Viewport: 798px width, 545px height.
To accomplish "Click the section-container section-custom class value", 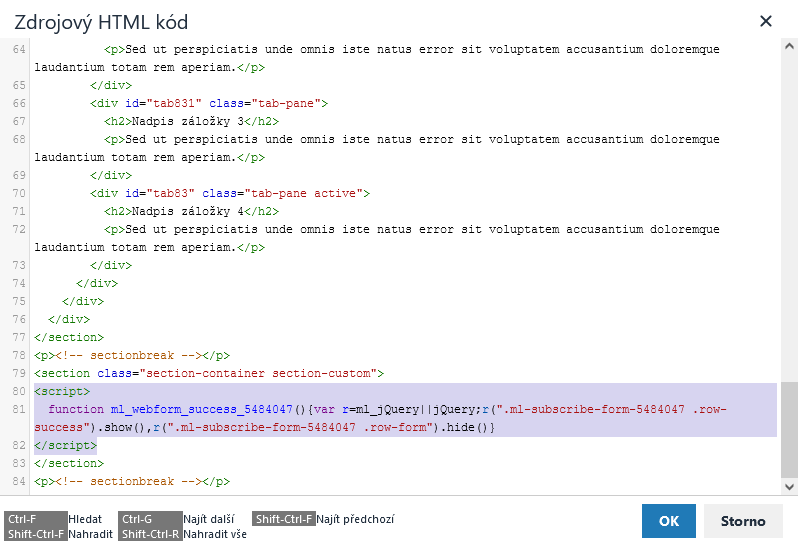I will [x=260, y=373].
